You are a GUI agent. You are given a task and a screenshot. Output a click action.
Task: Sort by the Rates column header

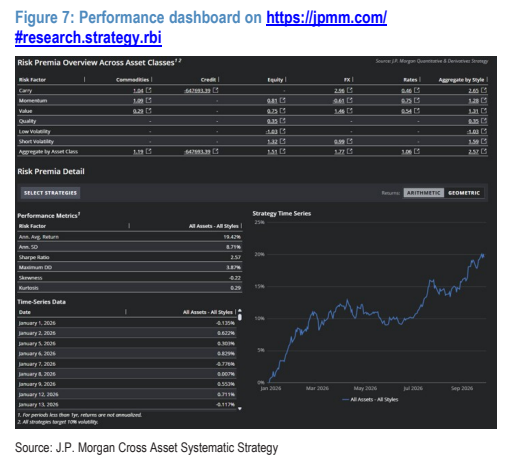[x=410, y=80]
